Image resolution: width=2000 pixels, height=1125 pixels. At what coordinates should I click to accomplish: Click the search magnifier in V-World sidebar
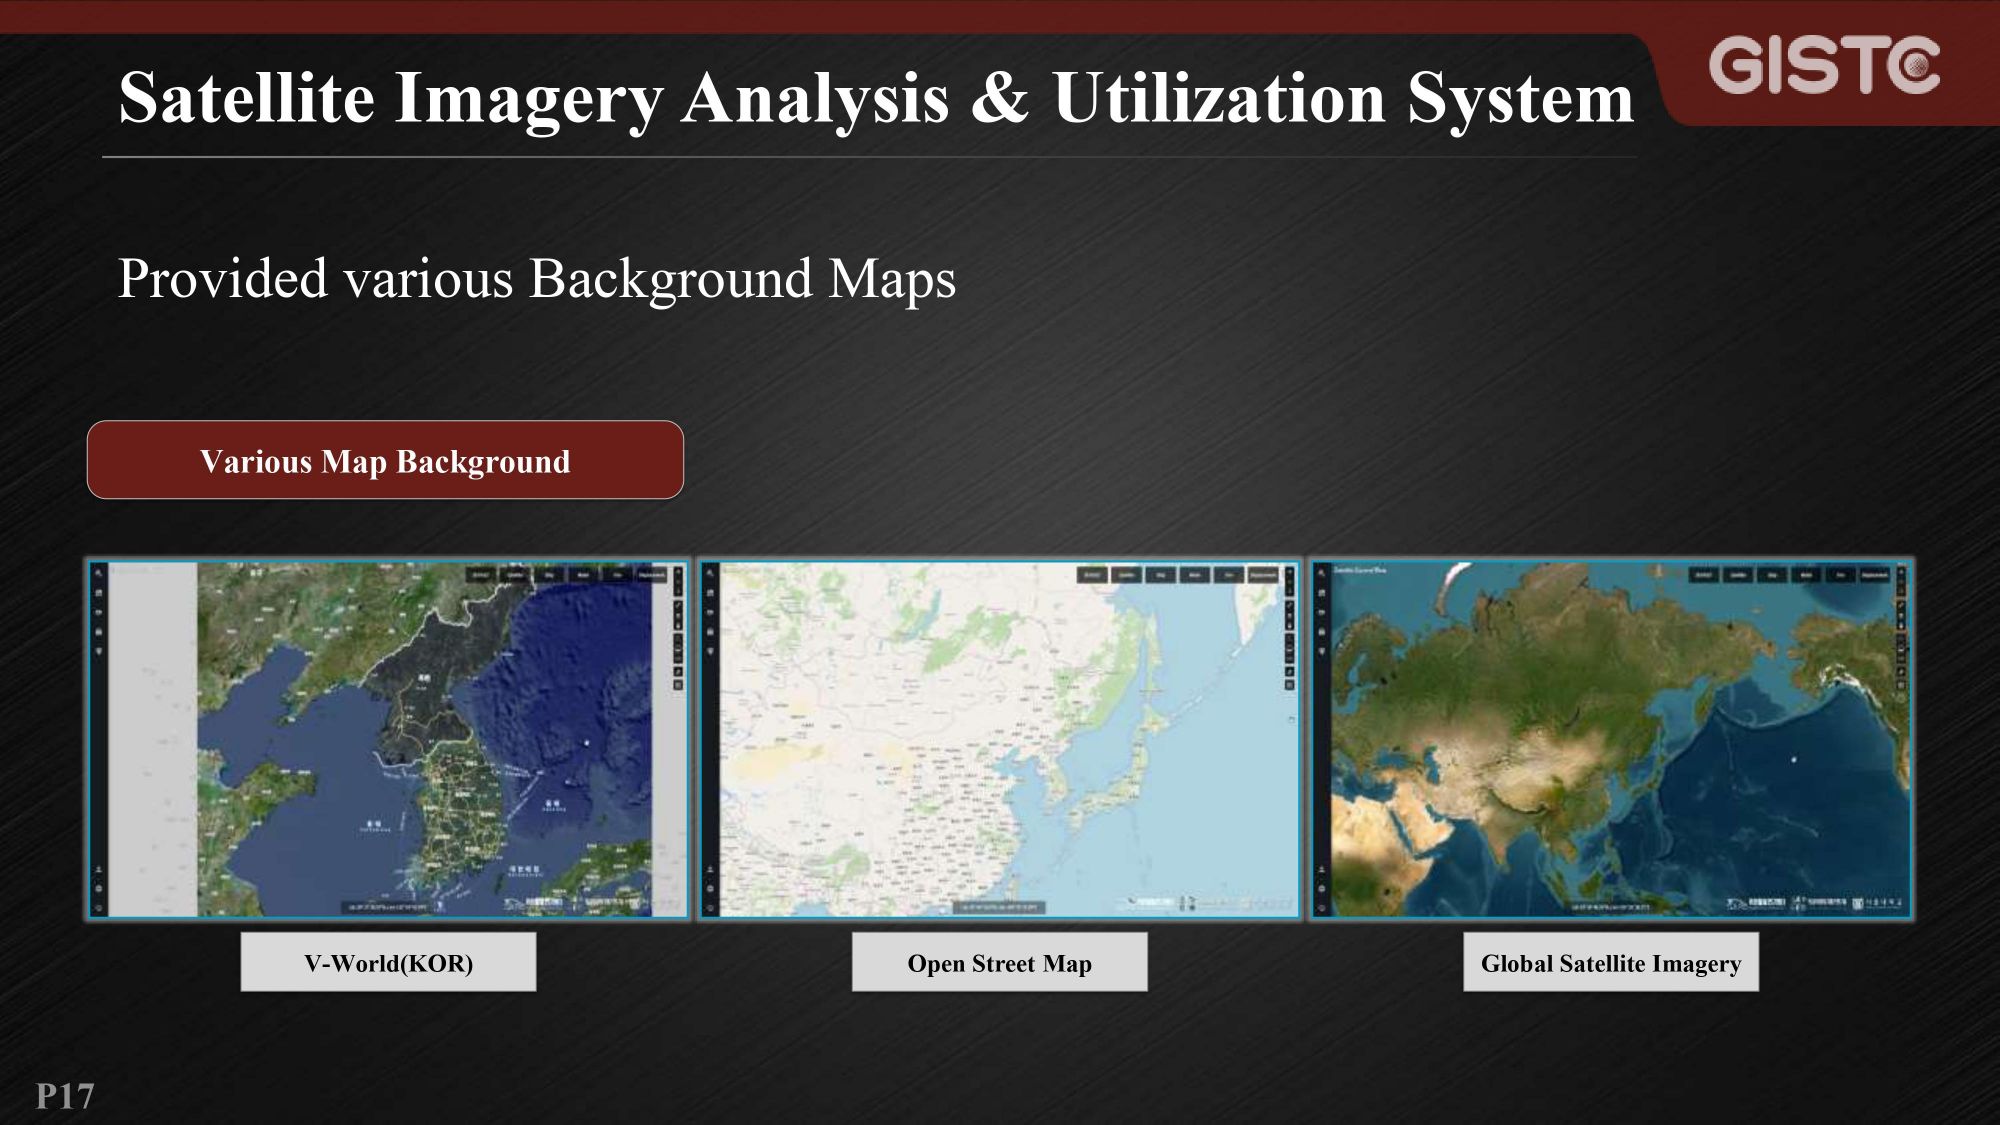[x=99, y=572]
